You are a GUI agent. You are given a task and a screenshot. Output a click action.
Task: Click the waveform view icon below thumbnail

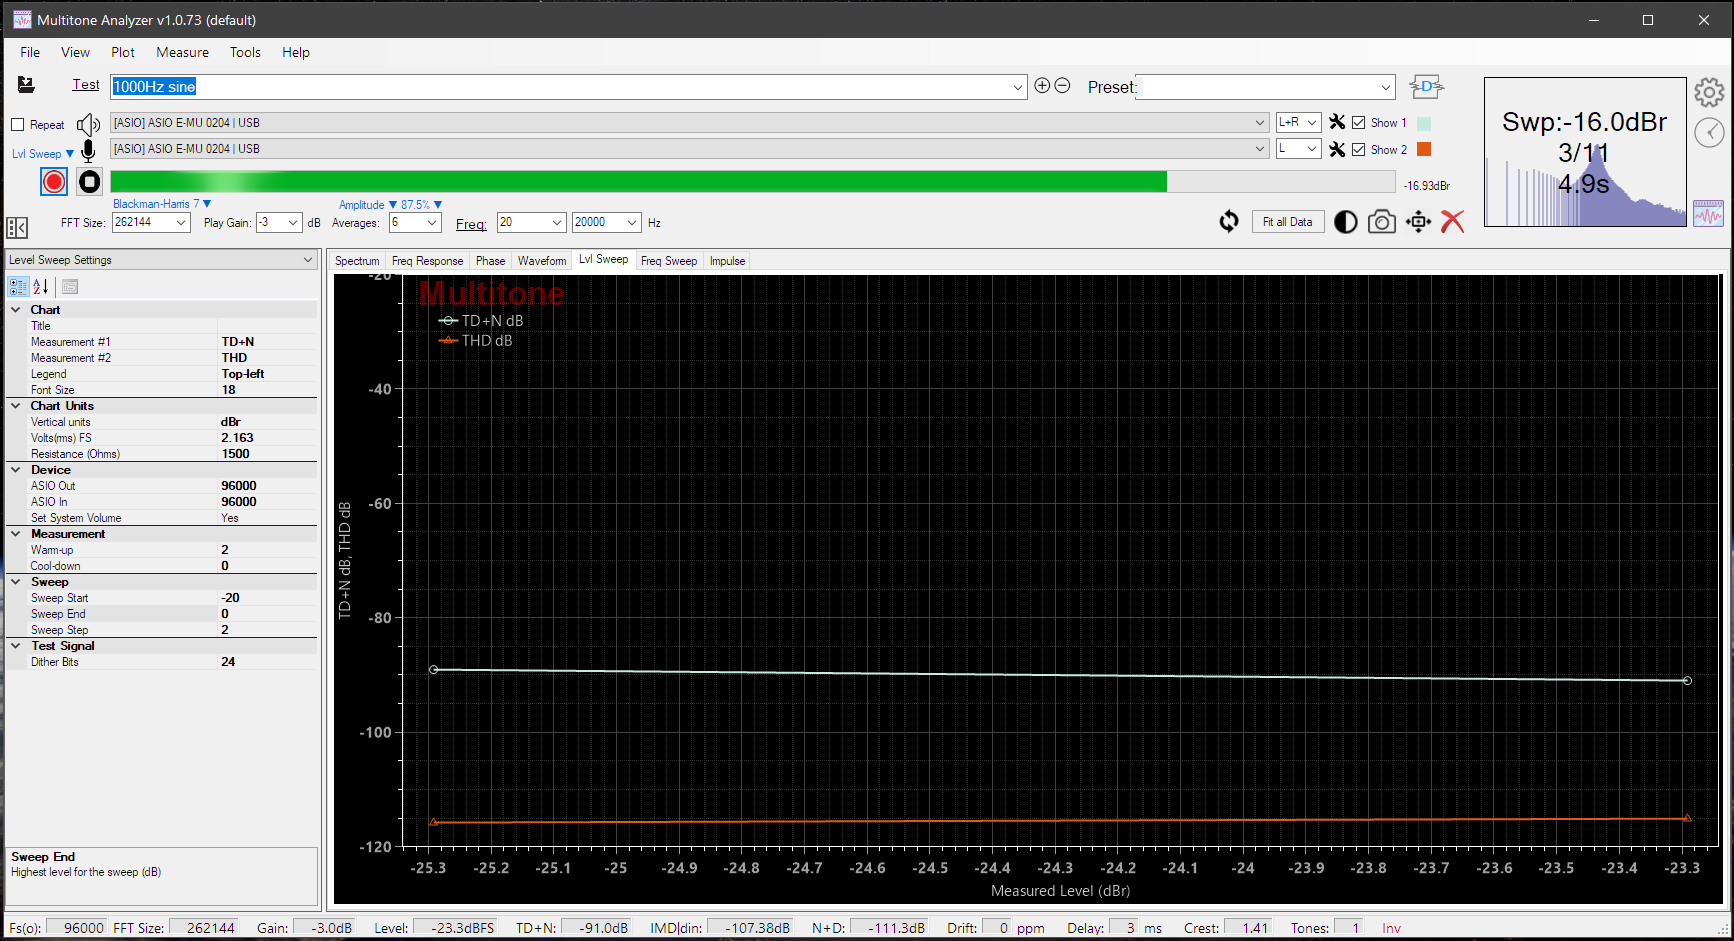coord(1708,213)
